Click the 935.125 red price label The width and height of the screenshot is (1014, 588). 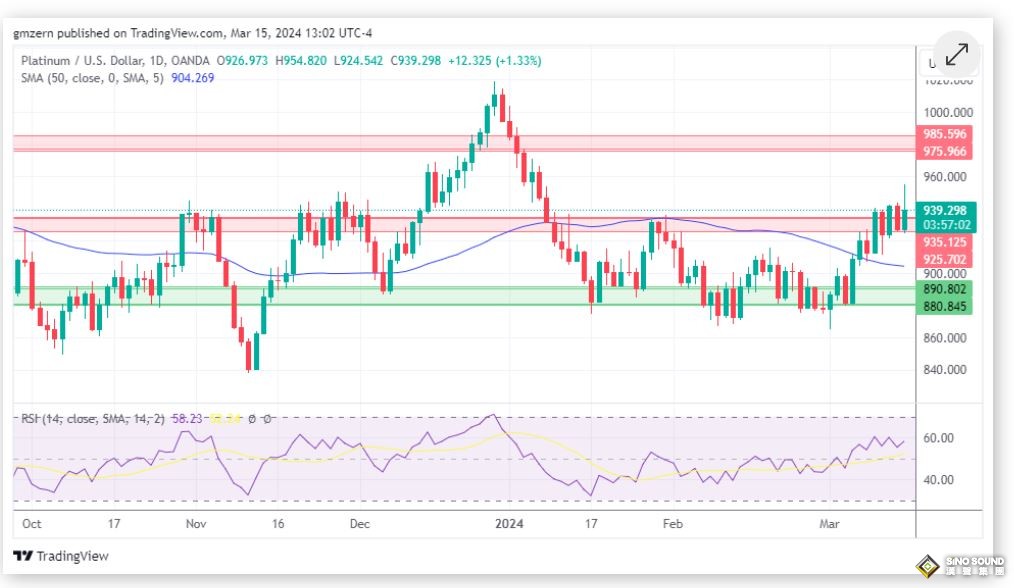click(x=944, y=242)
